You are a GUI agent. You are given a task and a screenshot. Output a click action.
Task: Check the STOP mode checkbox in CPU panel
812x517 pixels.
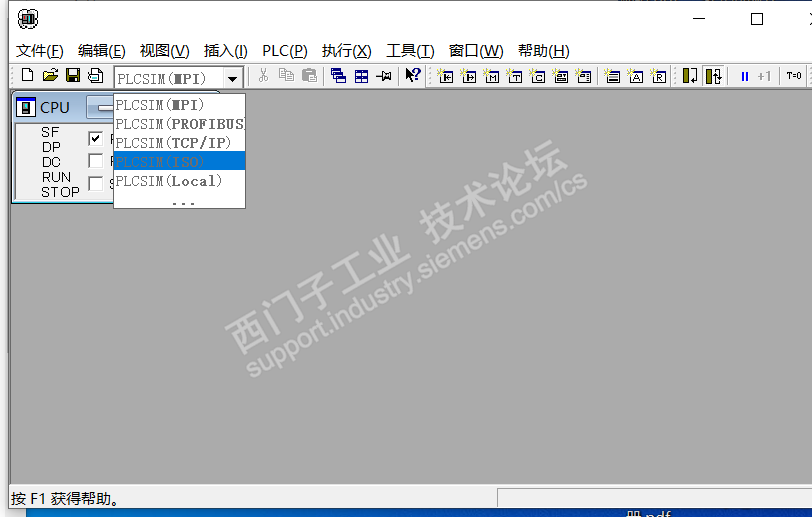95,184
